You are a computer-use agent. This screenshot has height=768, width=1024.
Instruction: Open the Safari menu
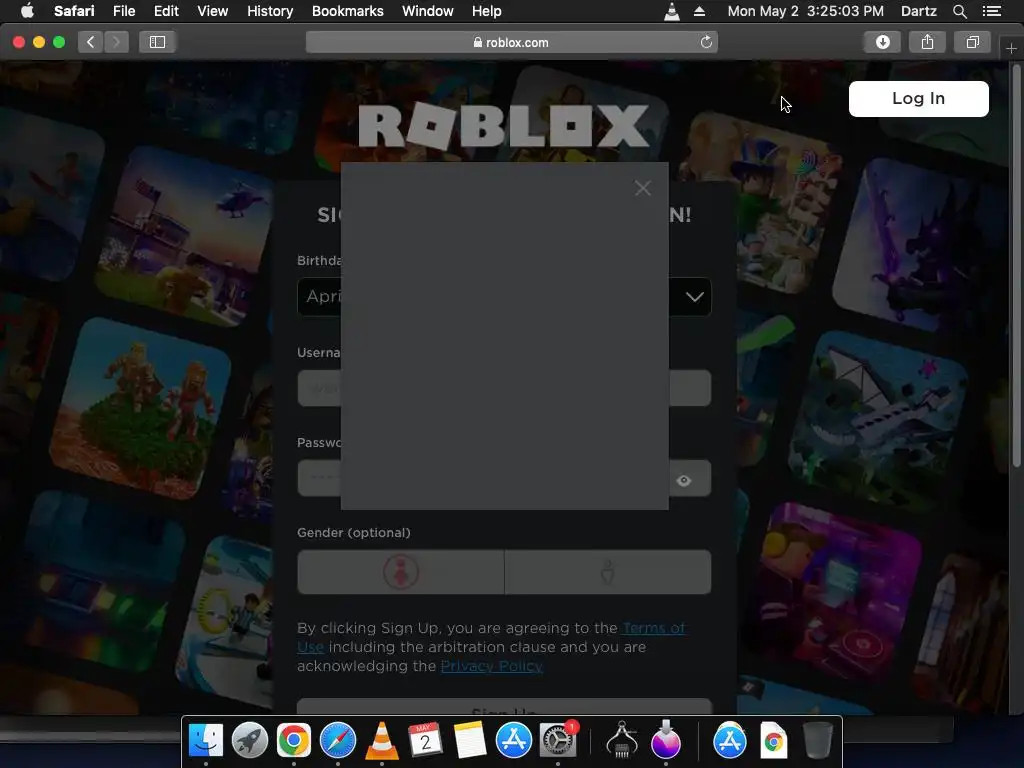coord(74,11)
